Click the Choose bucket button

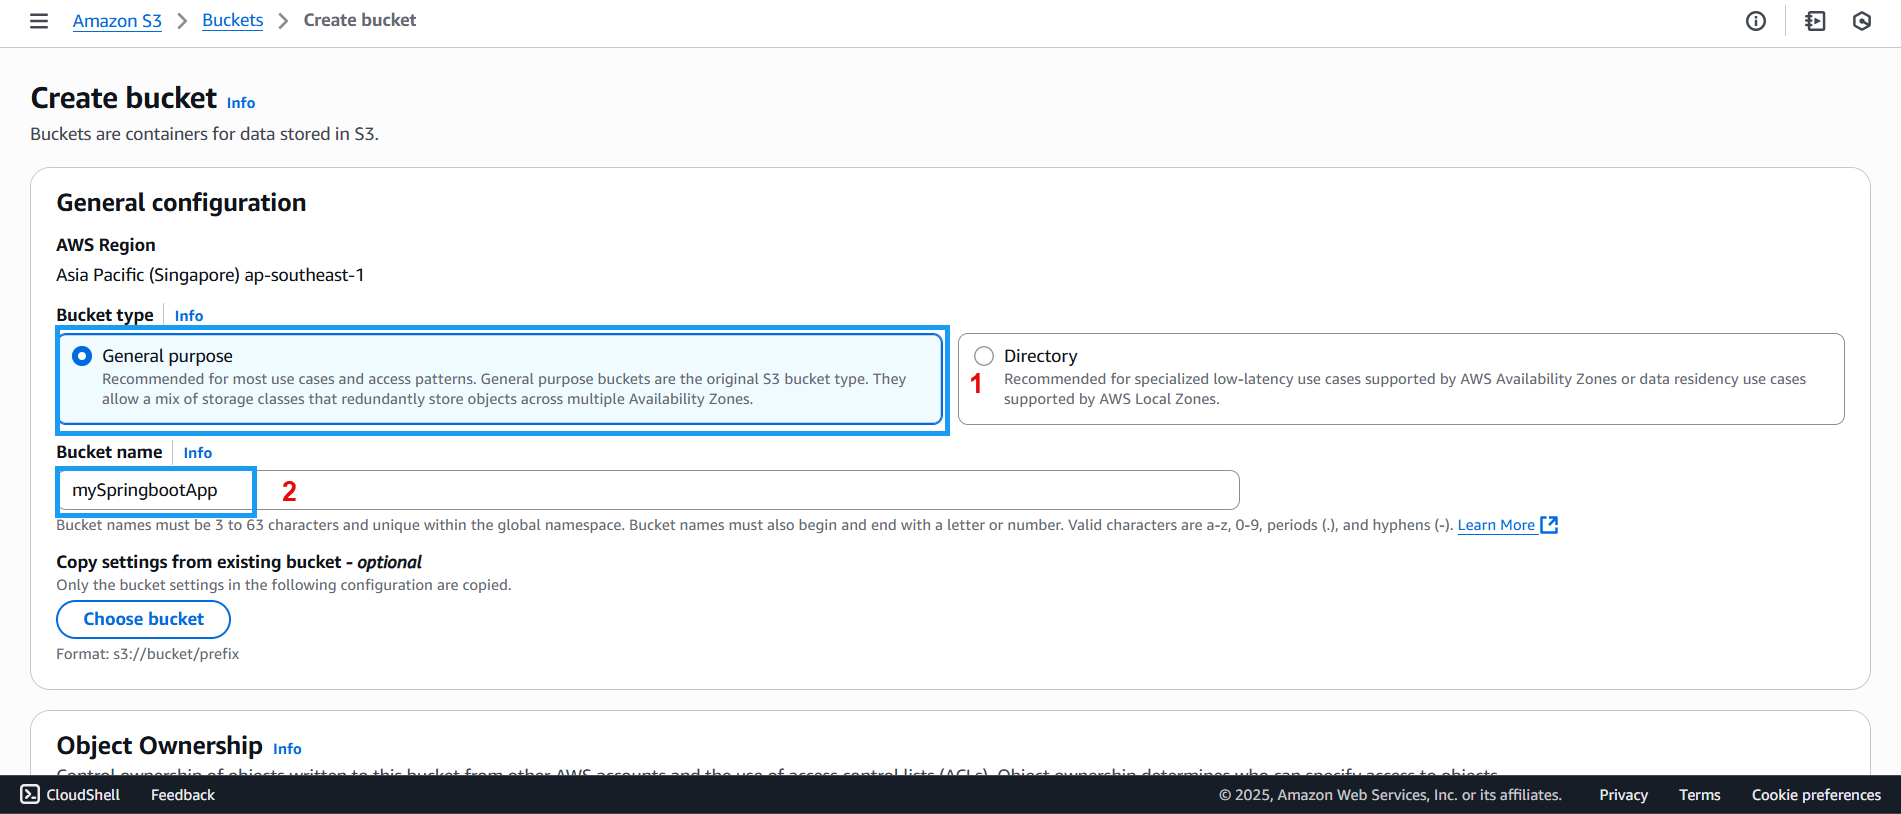point(143,619)
